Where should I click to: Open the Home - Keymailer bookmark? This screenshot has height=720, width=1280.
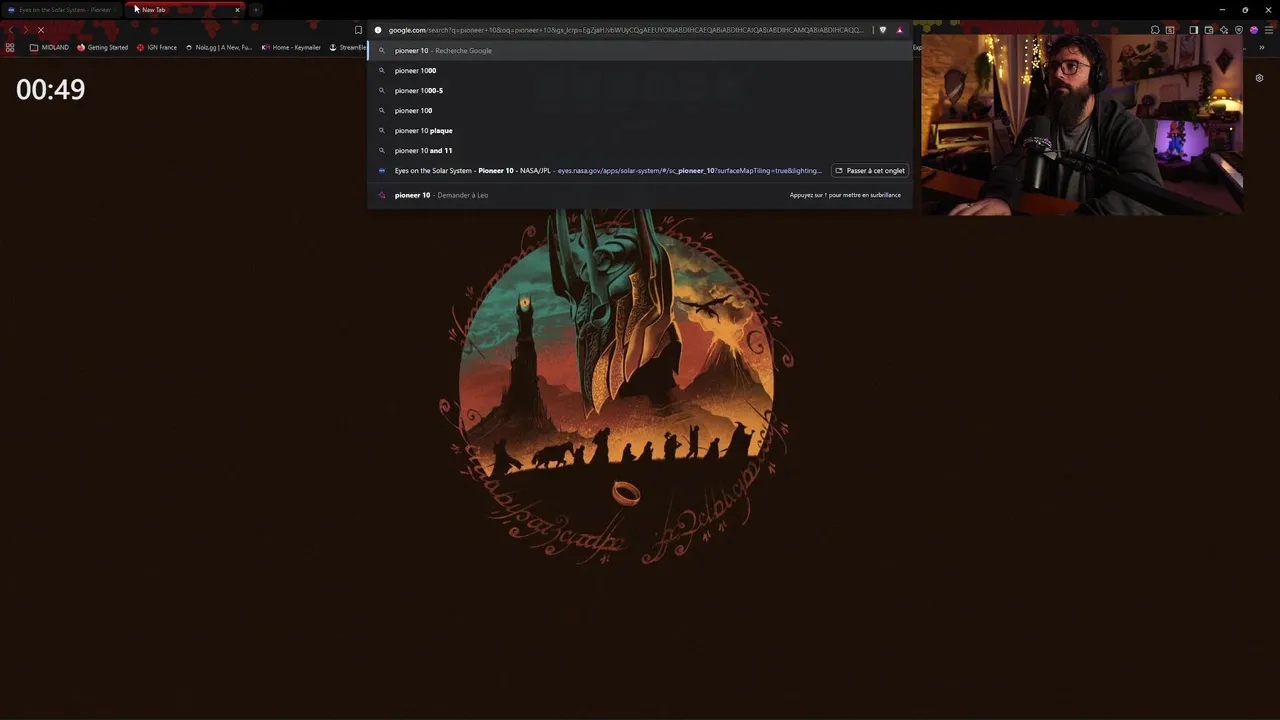291,47
